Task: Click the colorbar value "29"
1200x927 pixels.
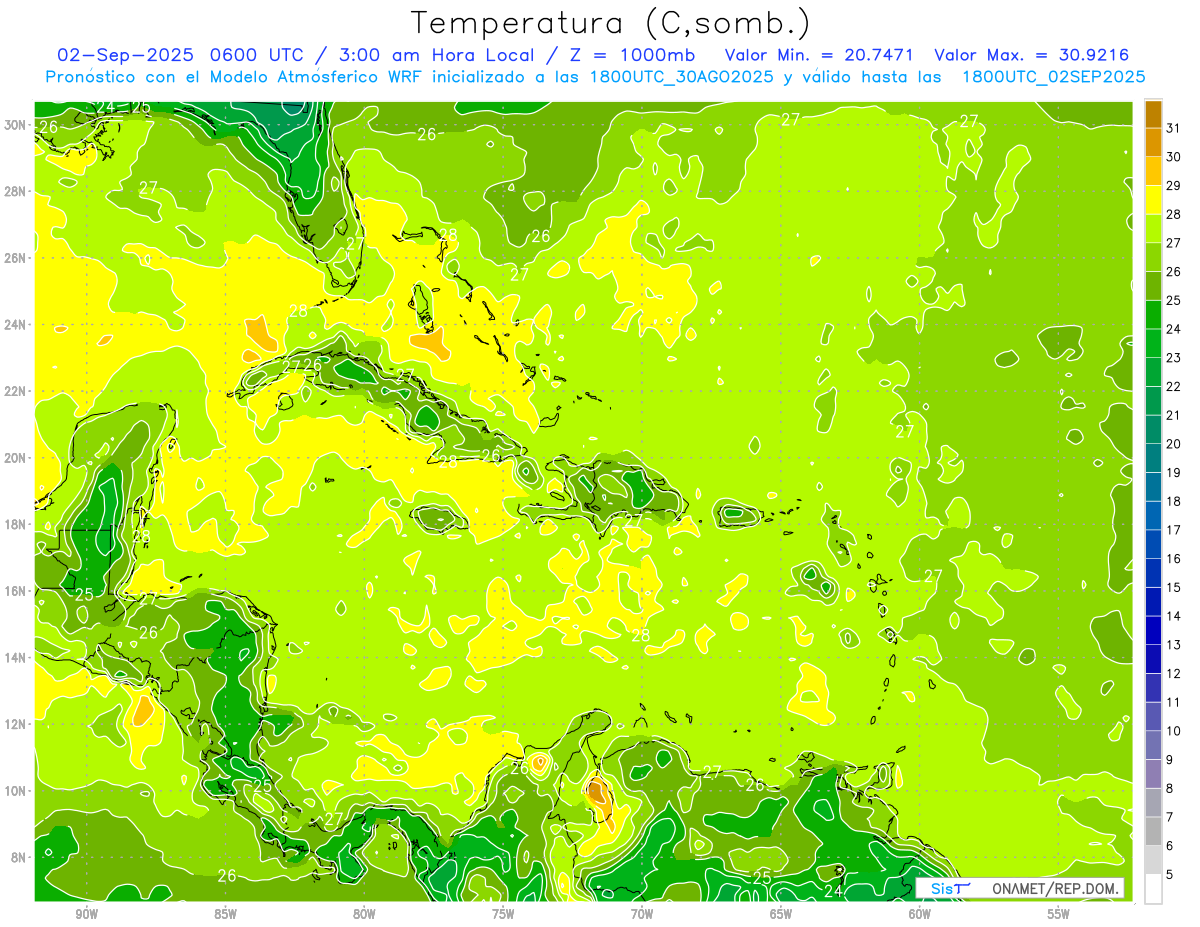Action: 1174,185
